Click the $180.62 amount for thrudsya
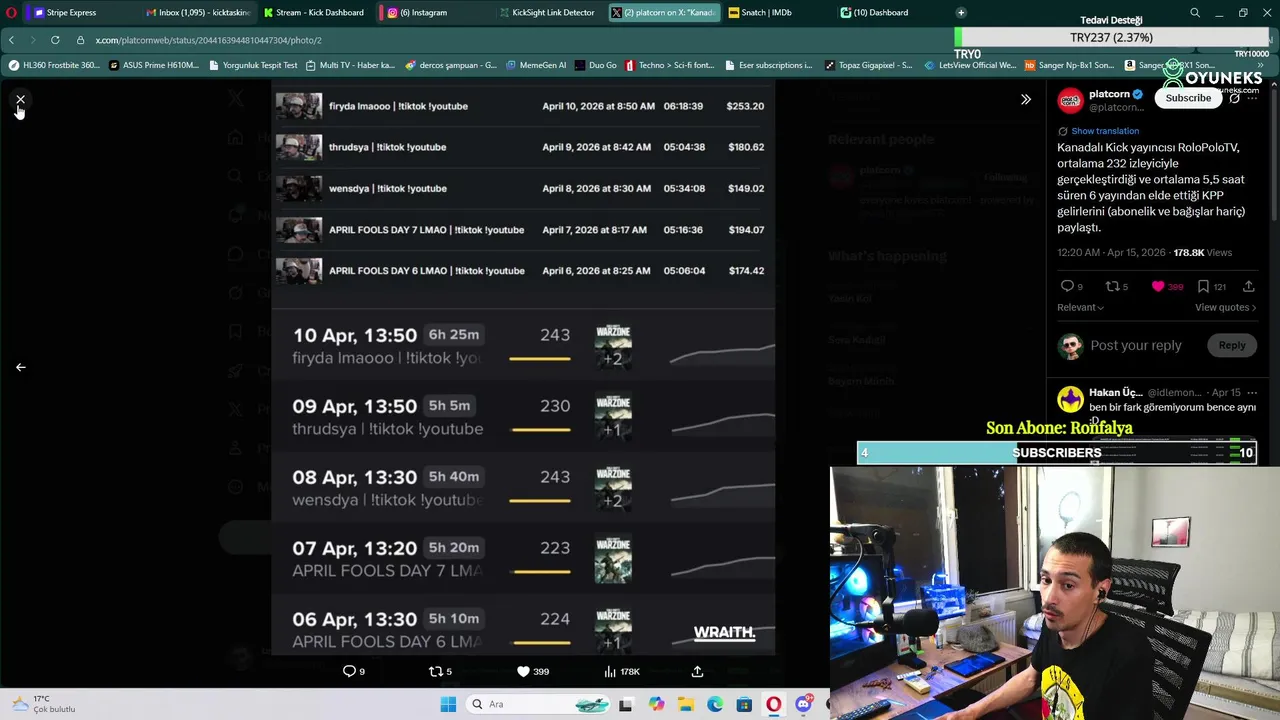The height and width of the screenshot is (720, 1280). [746, 147]
